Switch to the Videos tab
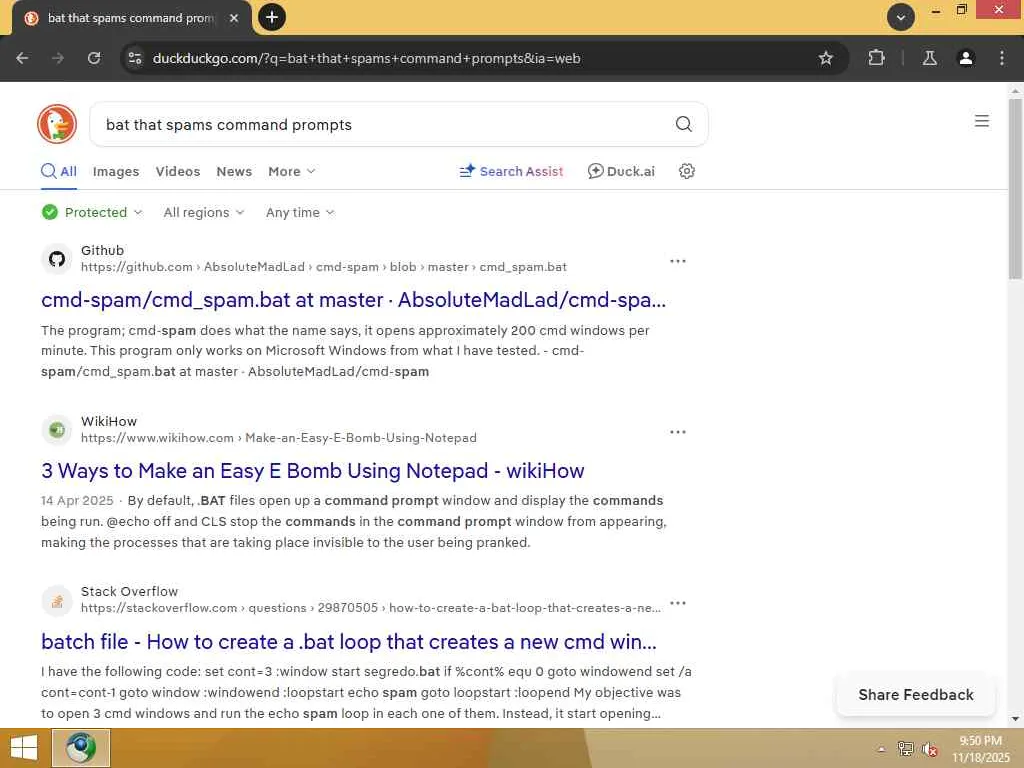This screenshot has height=768, width=1024. tap(178, 171)
